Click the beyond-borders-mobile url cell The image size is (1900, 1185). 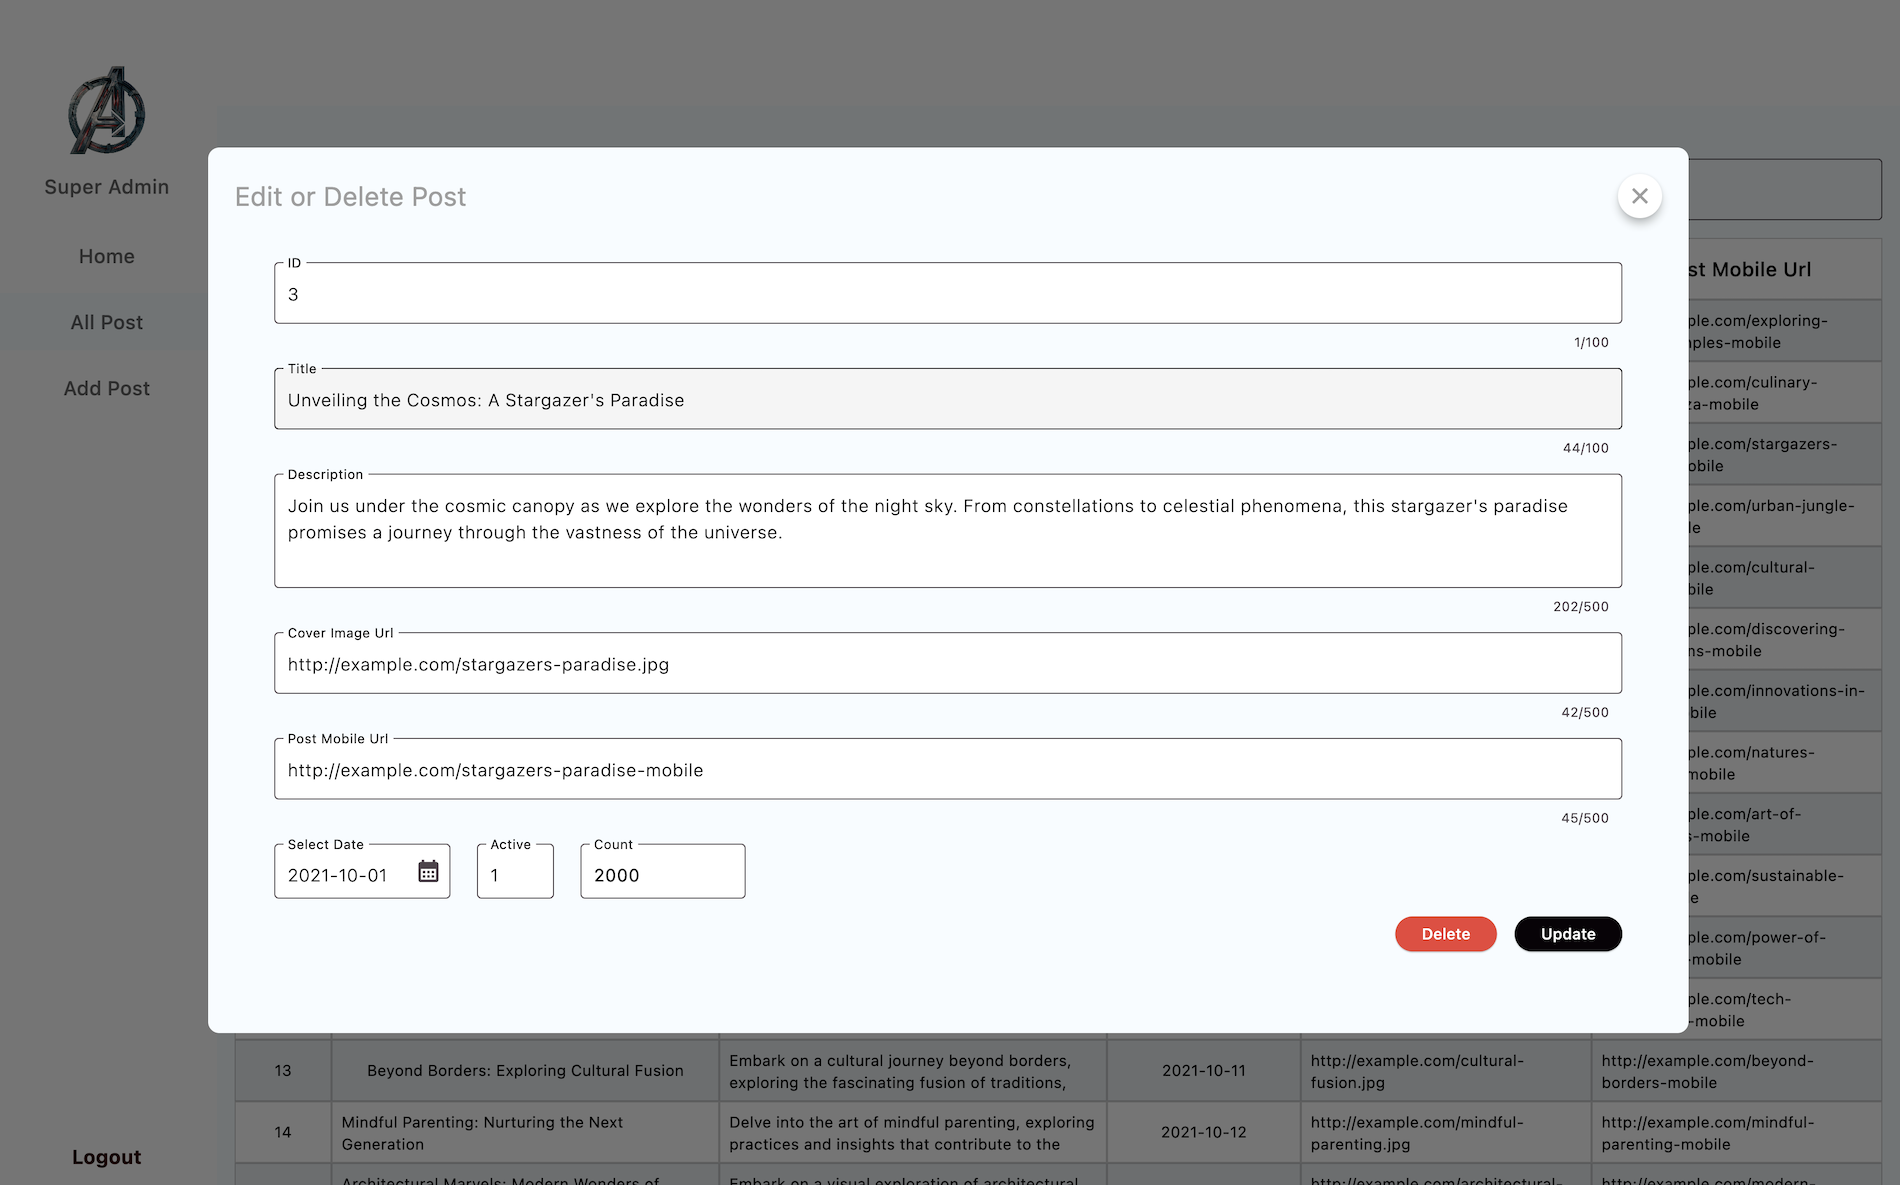[1736, 1070]
